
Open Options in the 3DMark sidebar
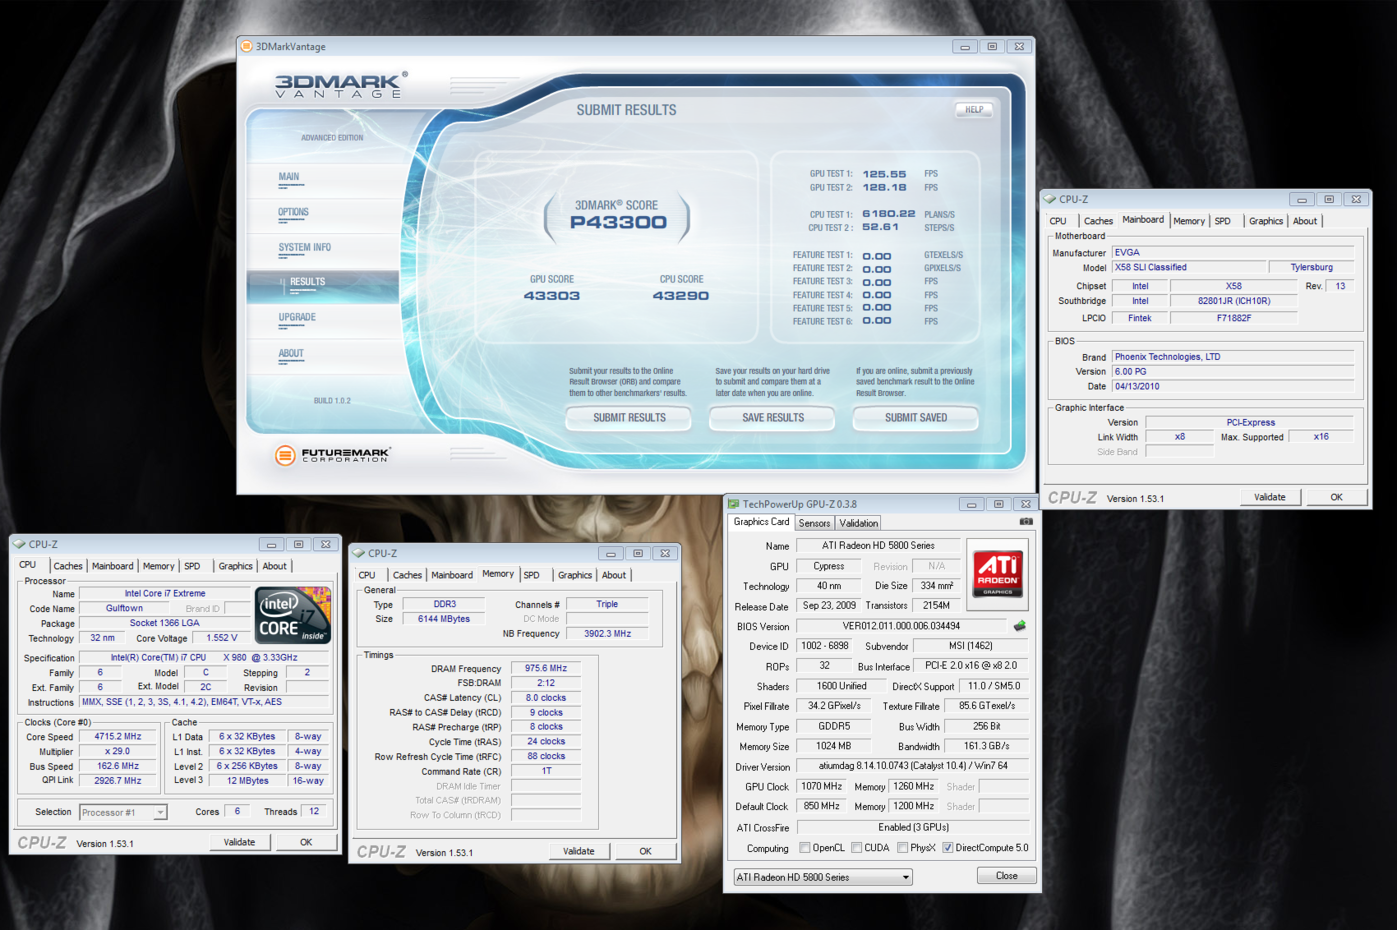[293, 212]
